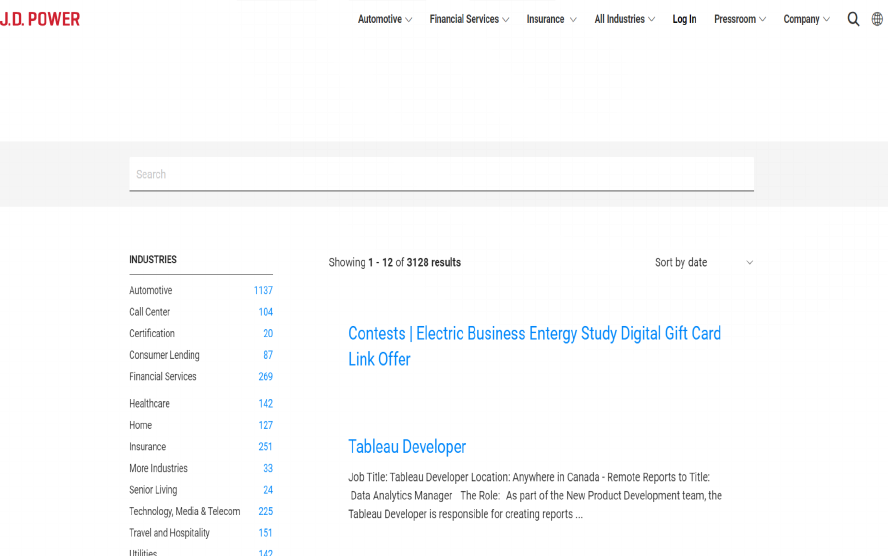The image size is (888, 556).
Task: Open the Financial Services dropdown
Action: click(469, 19)
